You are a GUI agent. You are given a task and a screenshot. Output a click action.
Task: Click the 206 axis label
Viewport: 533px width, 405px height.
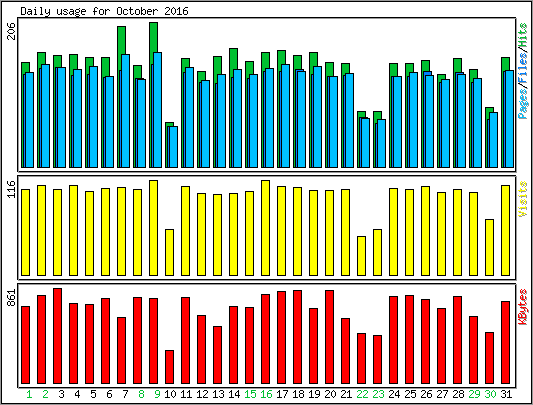12,31
